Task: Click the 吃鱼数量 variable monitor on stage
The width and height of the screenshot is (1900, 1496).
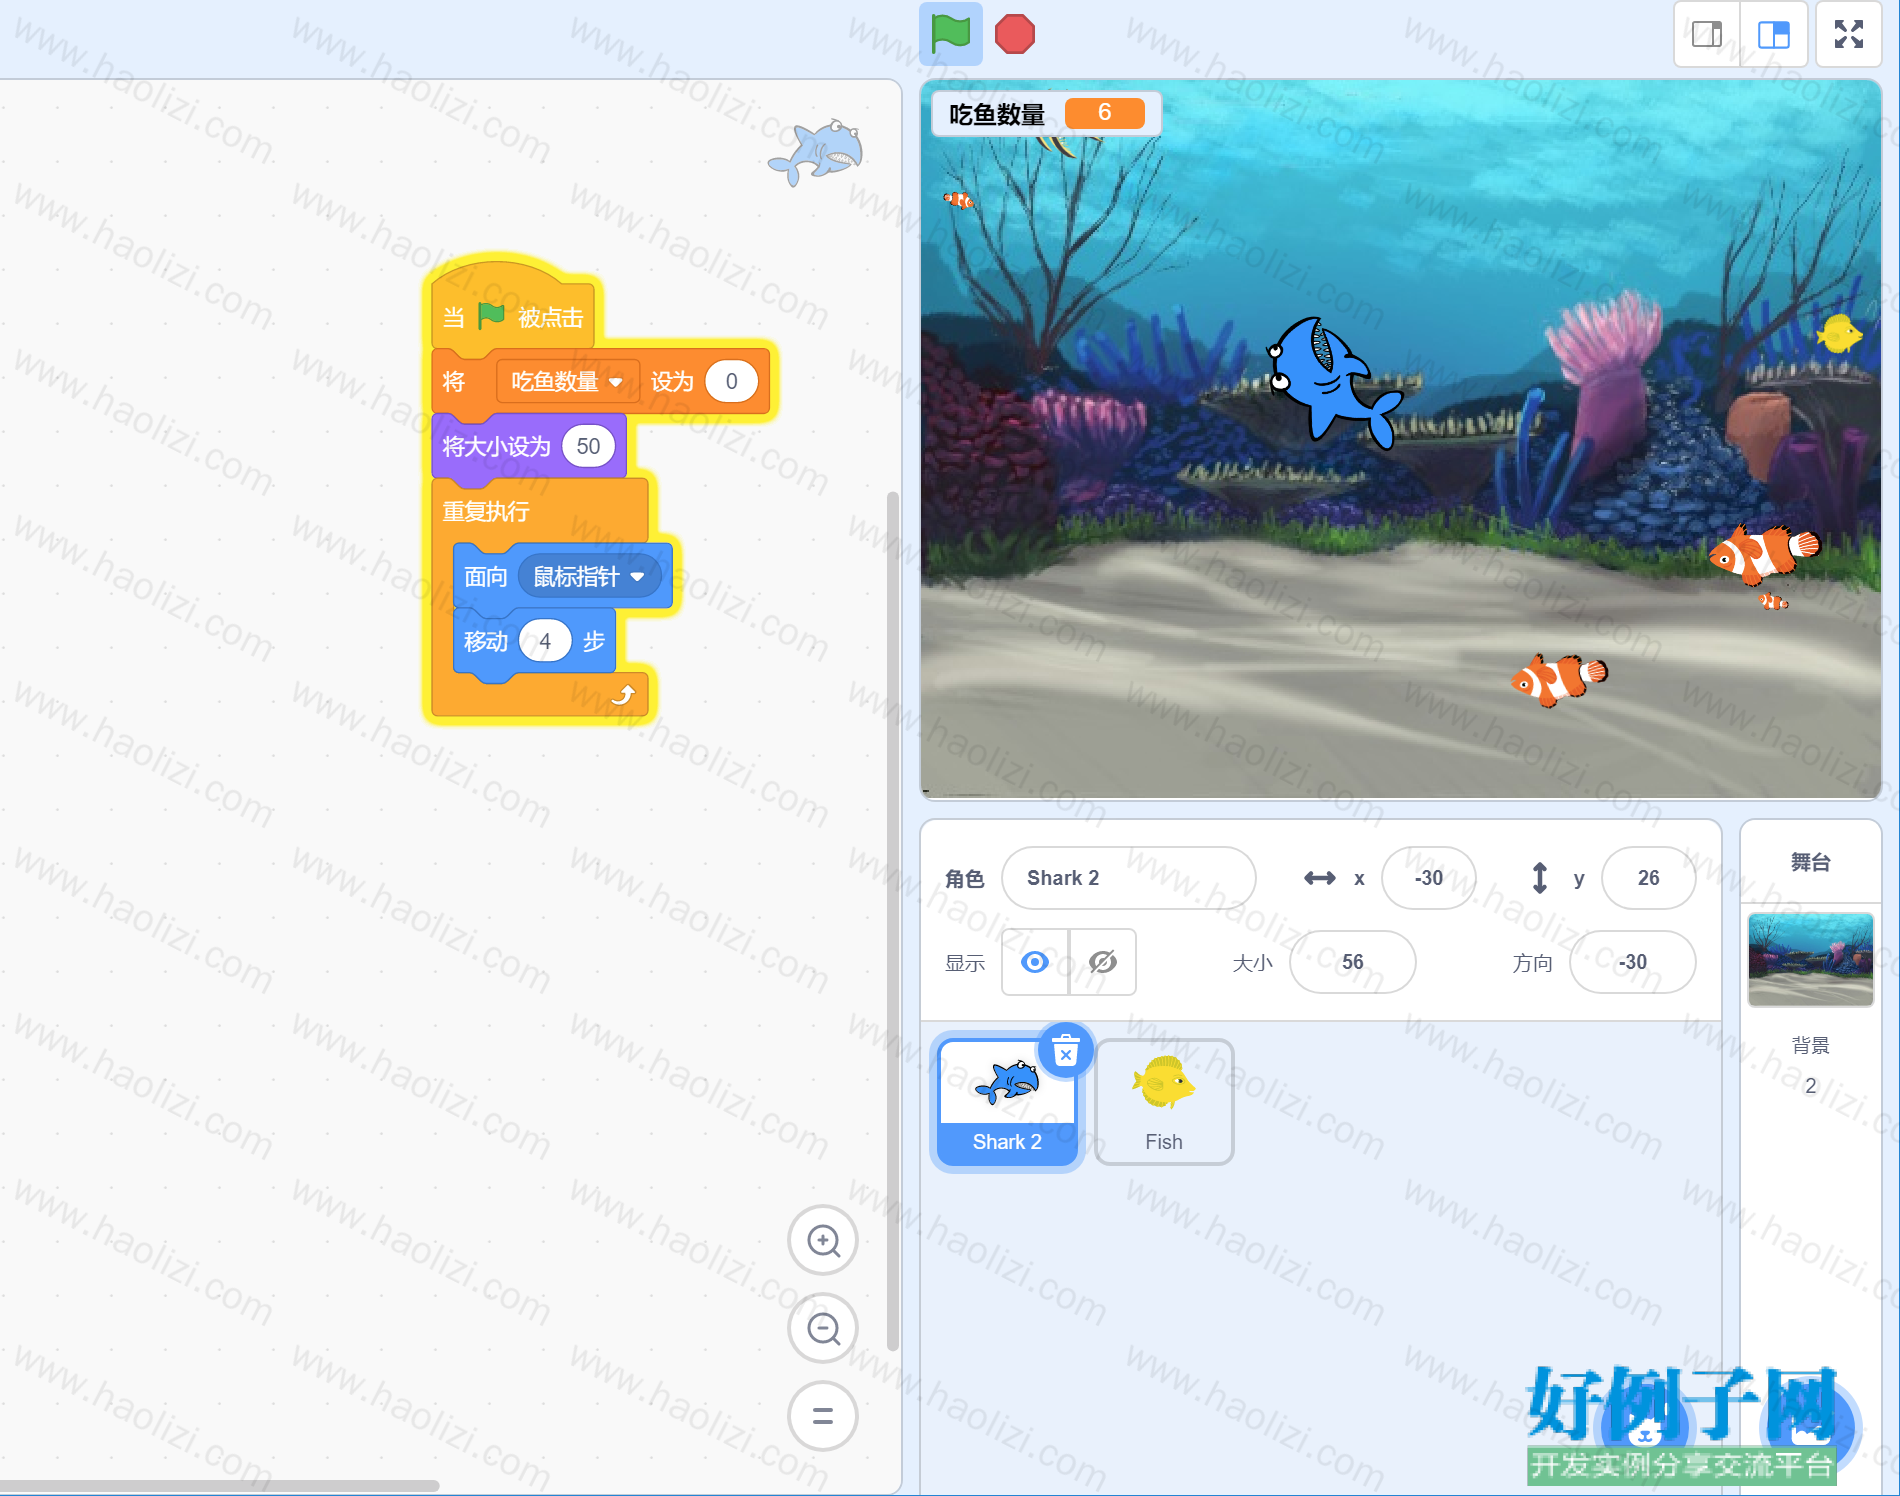Action: click(1046, 114)
